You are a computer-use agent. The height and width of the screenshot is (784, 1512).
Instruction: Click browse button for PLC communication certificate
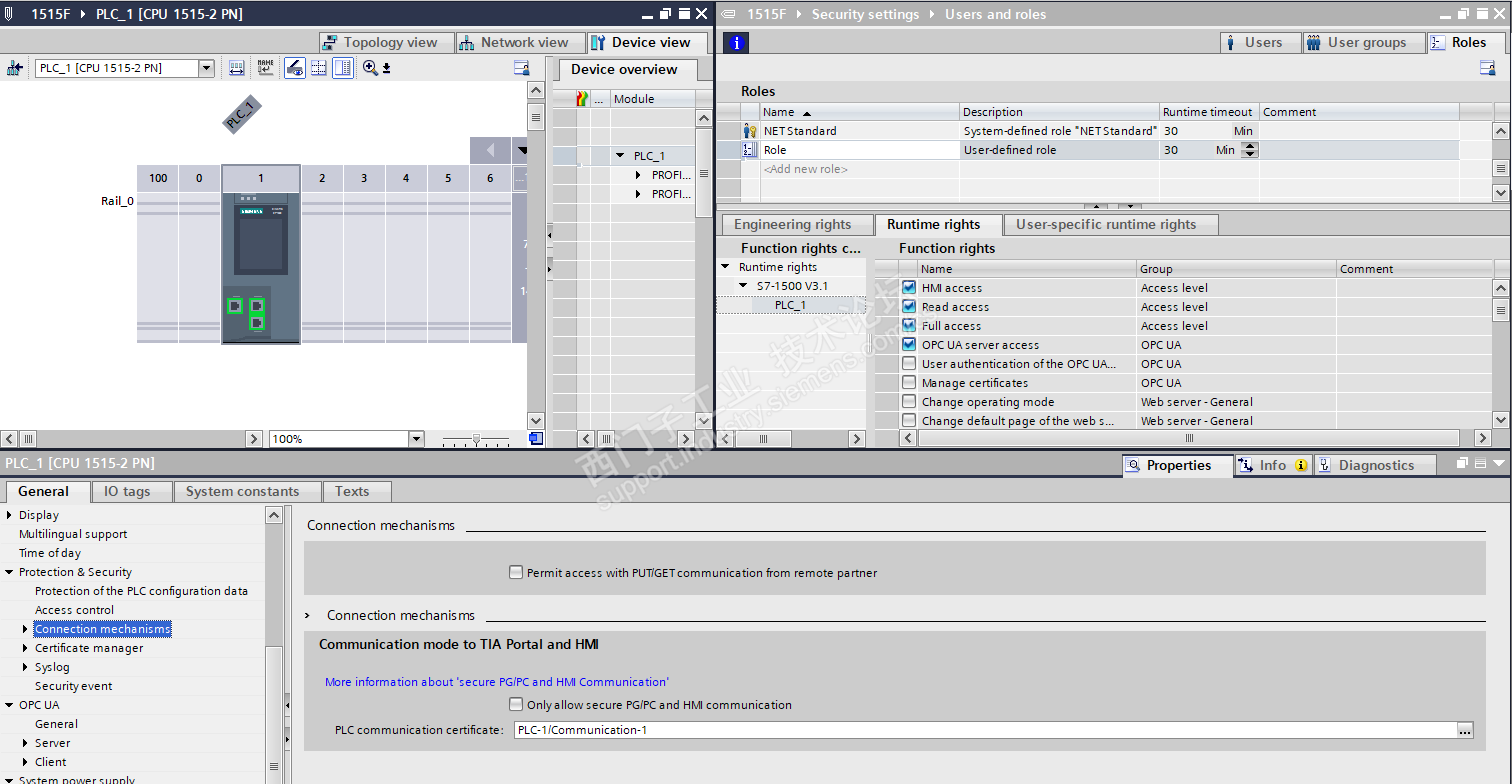coord(1465,730)
